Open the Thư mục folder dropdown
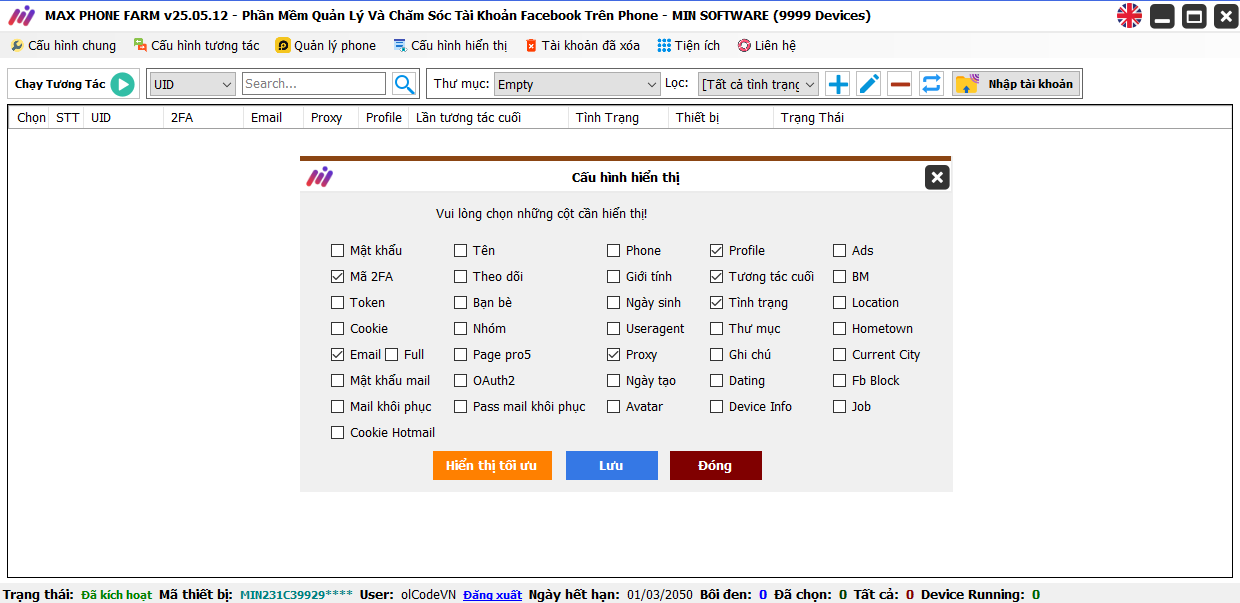The width and height of the screenshot is (1240, 603). pos(577,84)
